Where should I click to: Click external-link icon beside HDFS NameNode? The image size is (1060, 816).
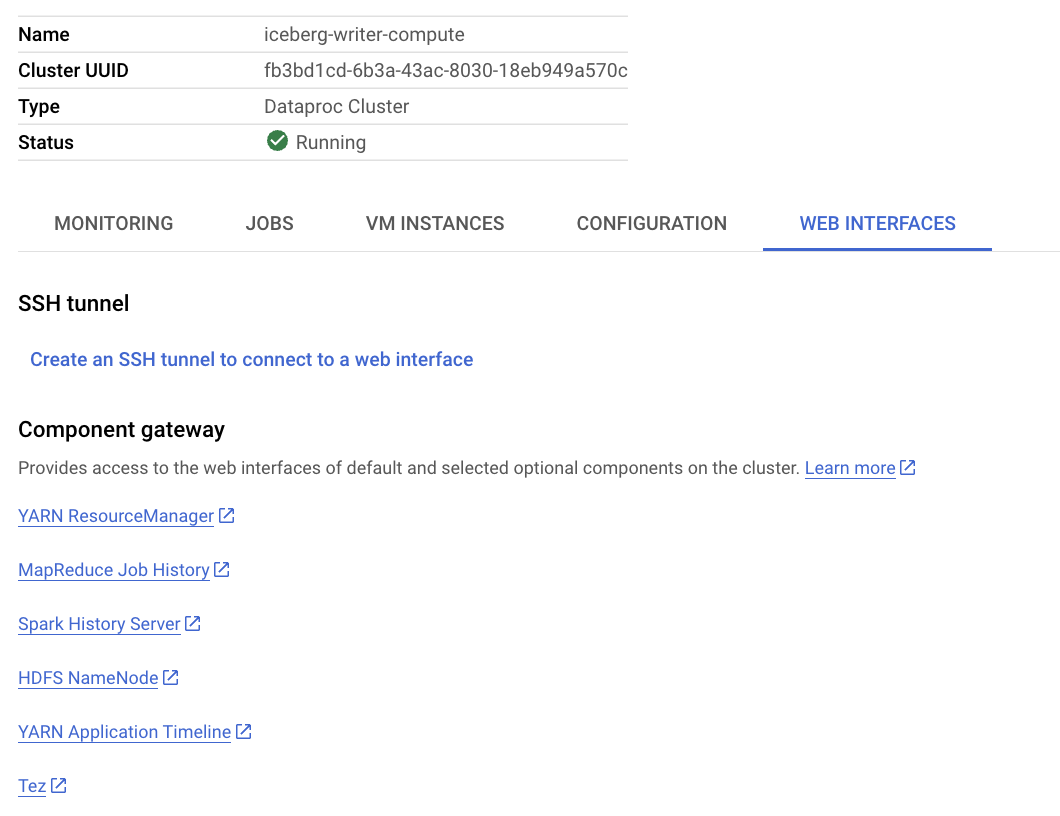pyautogui.click(x=171, y=678)
